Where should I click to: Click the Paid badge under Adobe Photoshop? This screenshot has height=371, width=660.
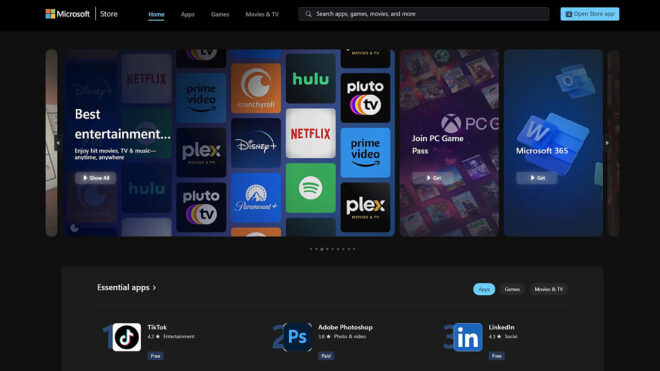pos(326,356)
